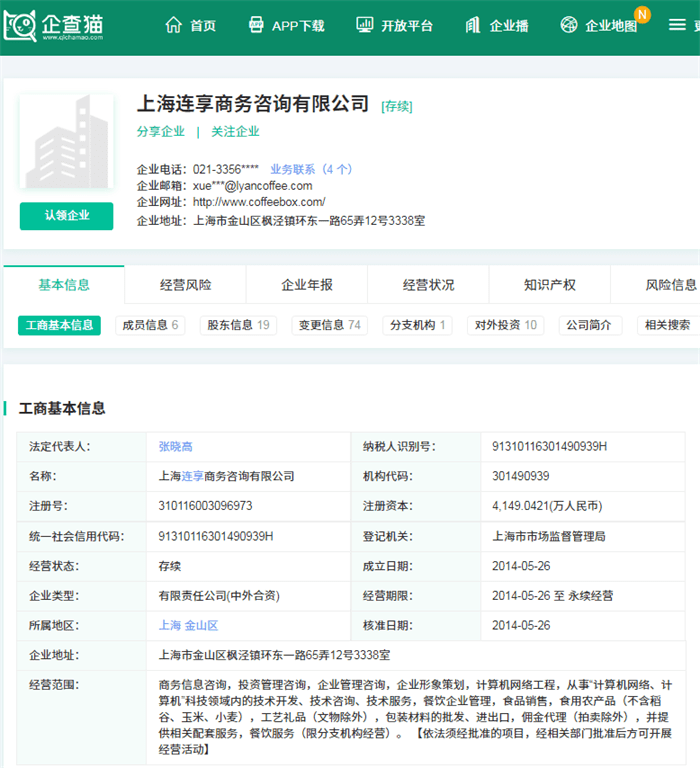
Task: Go to 首页 in navigation
Action: click(203, 25)
